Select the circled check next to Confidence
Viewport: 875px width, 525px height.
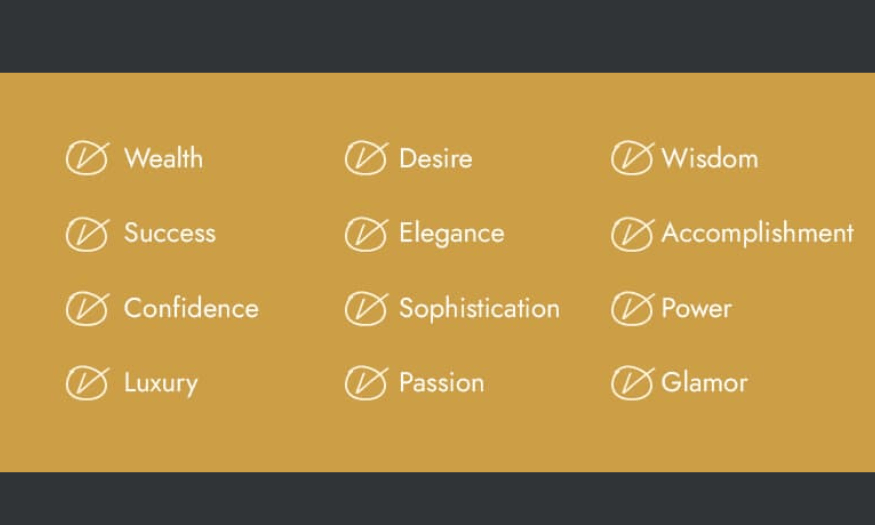tap(88, 308)
